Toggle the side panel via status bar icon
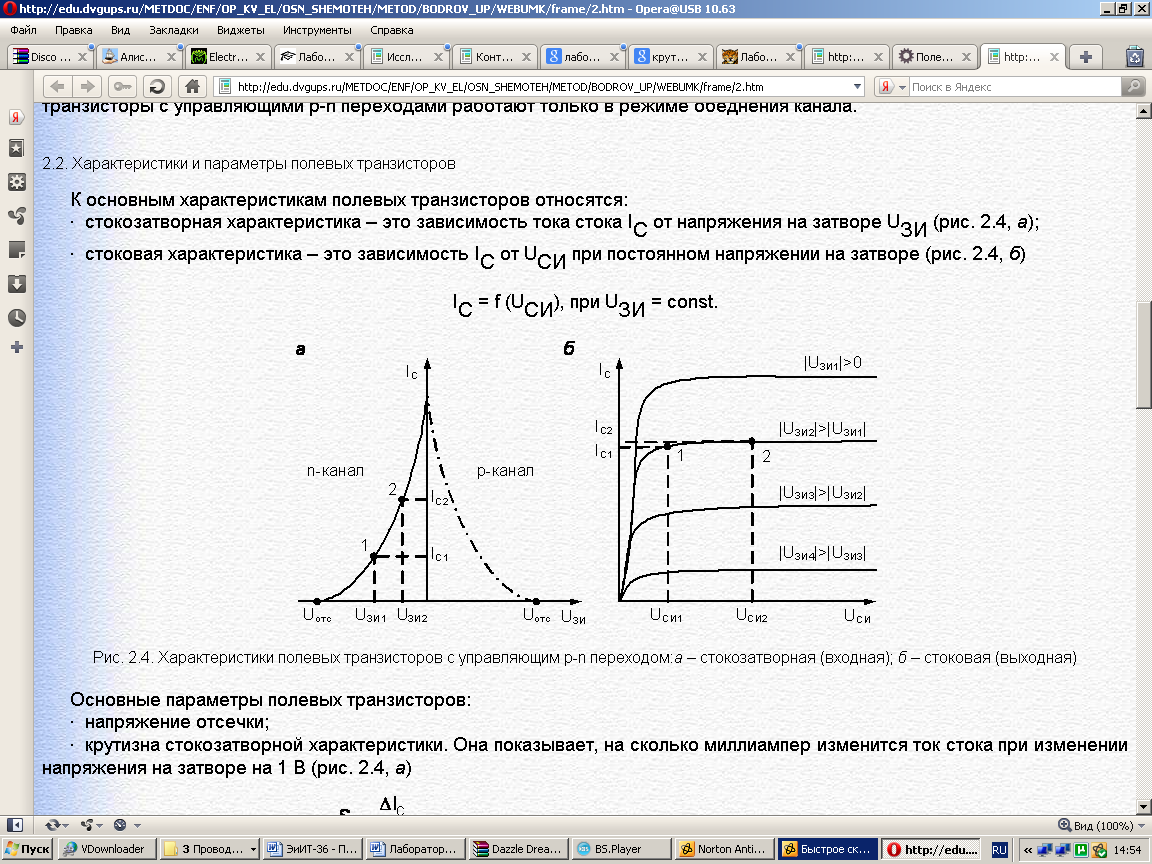This screenshot has width=1152, height=864. 15,825
